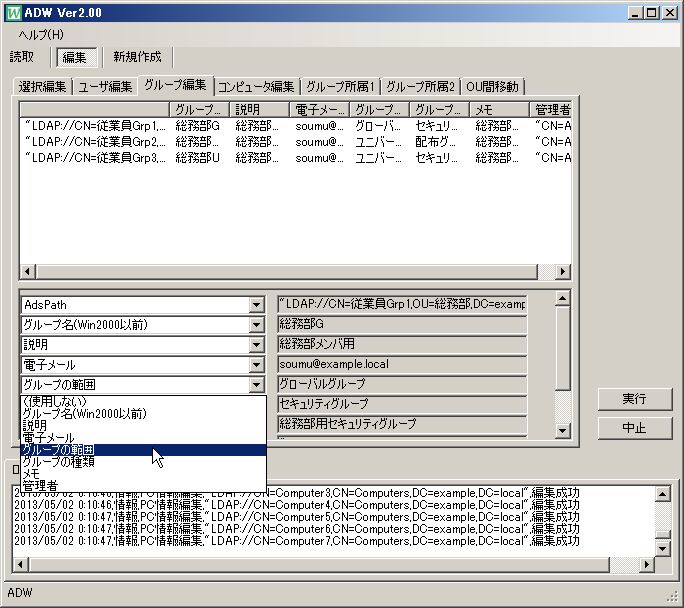
Task: Switch to 読取 mode
Action: coord(22,57)
